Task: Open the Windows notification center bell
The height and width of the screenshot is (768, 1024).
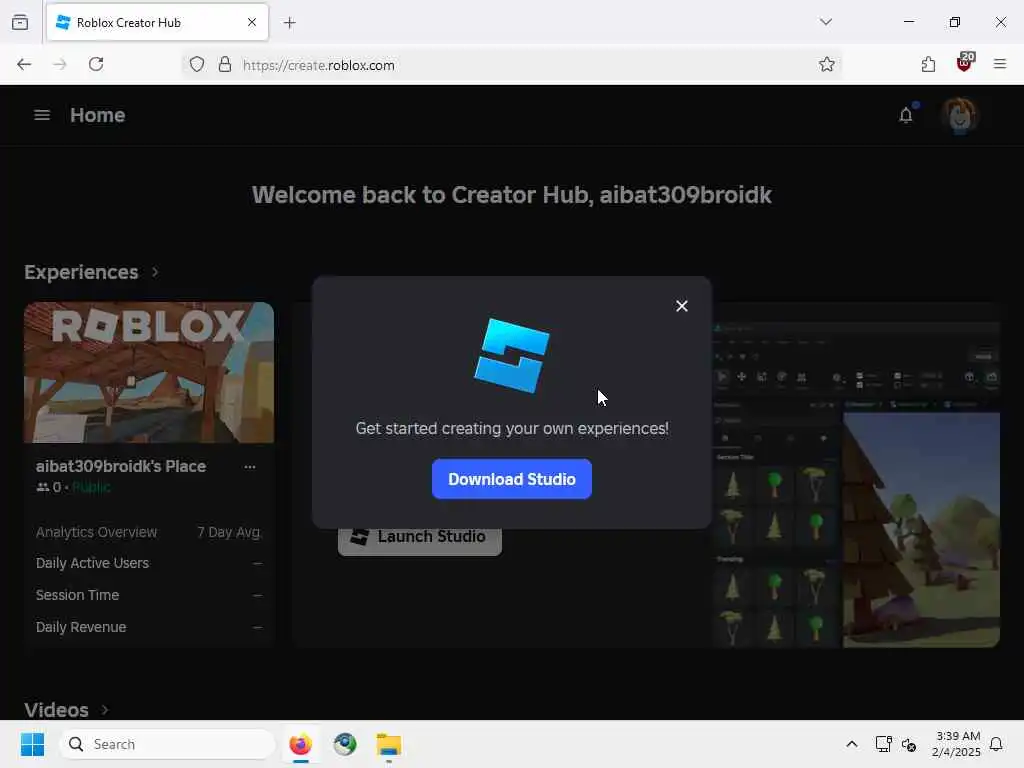Action: (x=996, y=744)
